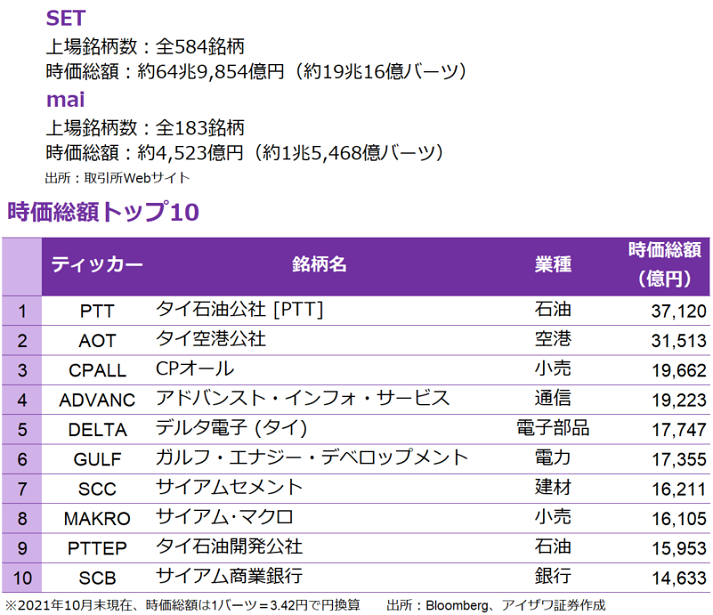Click company name サイアム･マクロ

click(224, 517)
